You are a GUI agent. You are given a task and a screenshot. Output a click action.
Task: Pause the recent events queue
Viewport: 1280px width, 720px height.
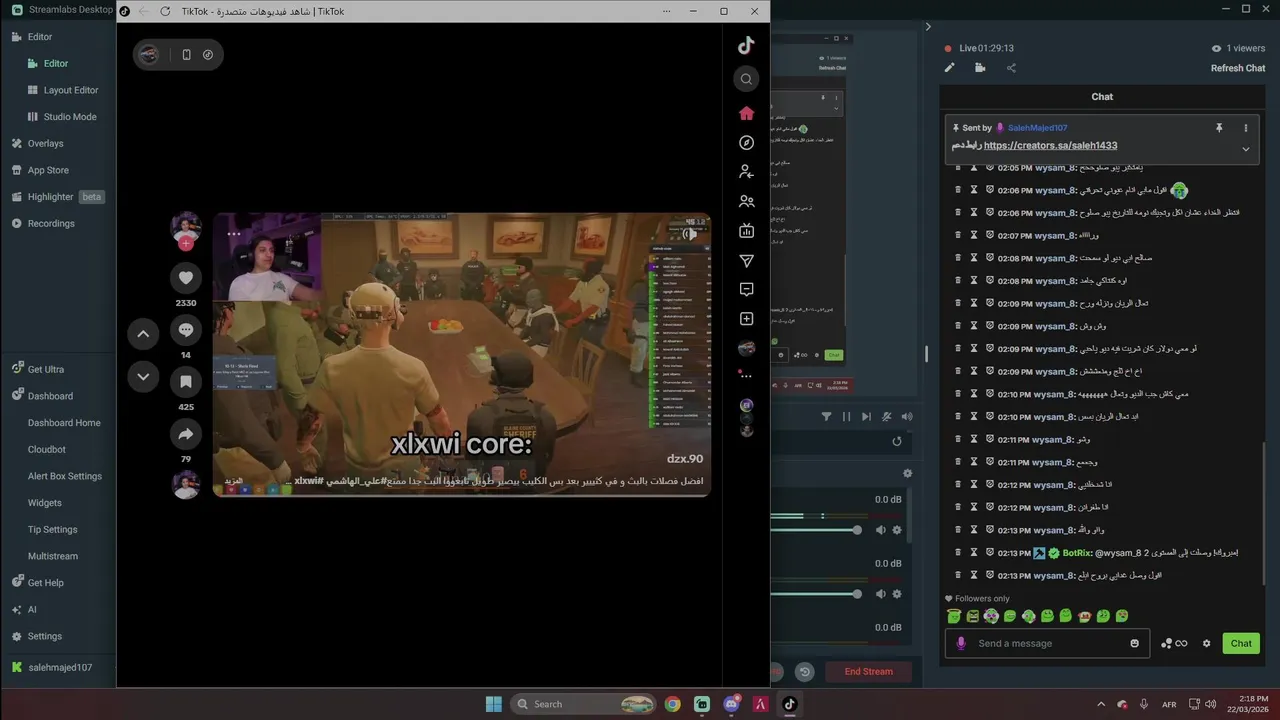click(x=847, y=416)
